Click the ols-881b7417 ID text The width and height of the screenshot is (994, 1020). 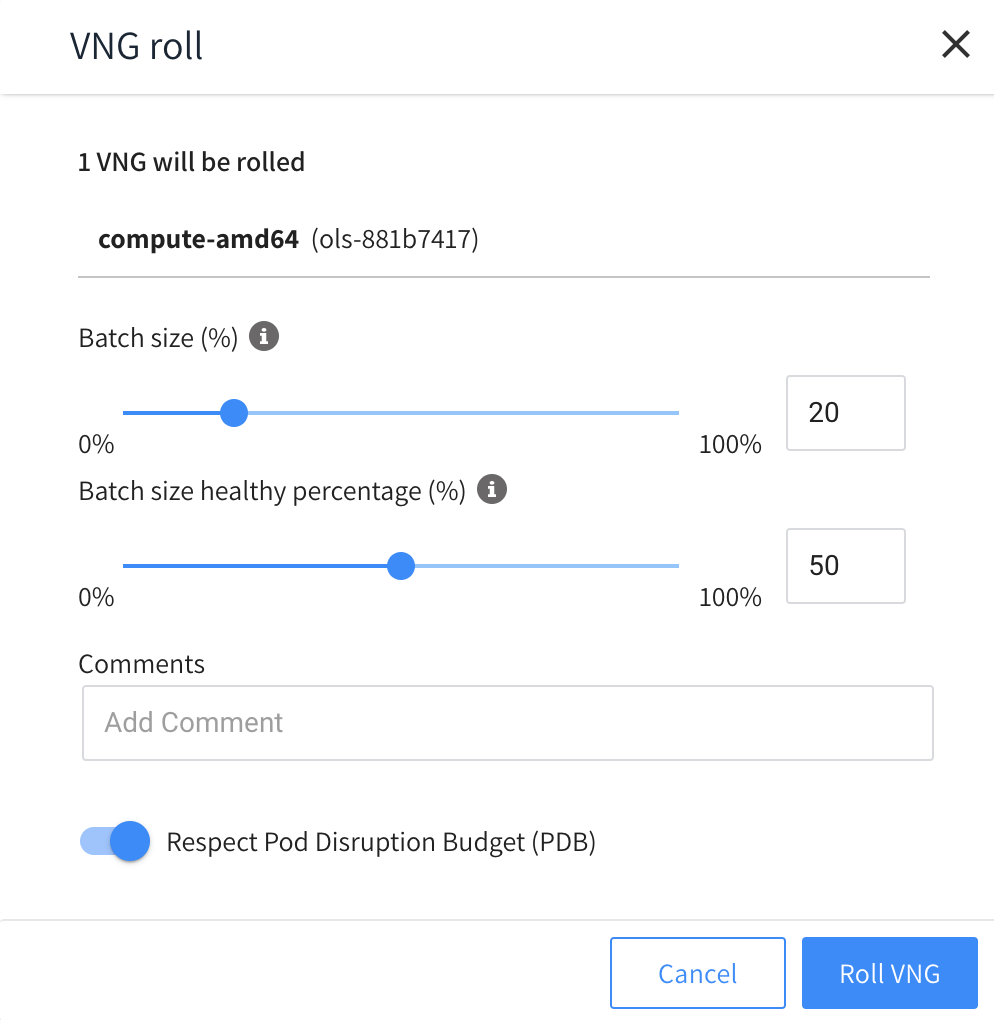(395, 240)
